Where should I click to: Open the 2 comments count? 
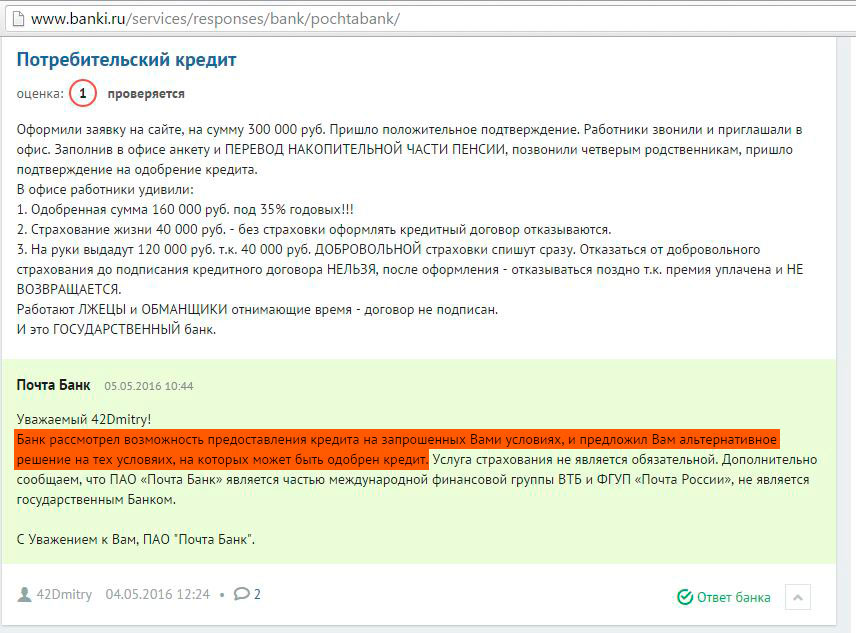pos(257,594)
